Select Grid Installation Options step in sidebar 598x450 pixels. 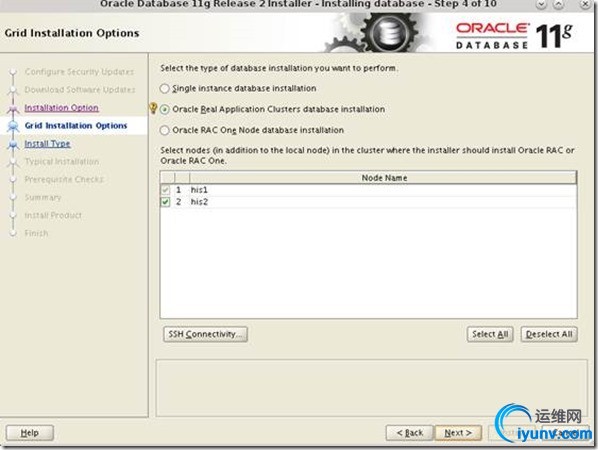[76, 126]
